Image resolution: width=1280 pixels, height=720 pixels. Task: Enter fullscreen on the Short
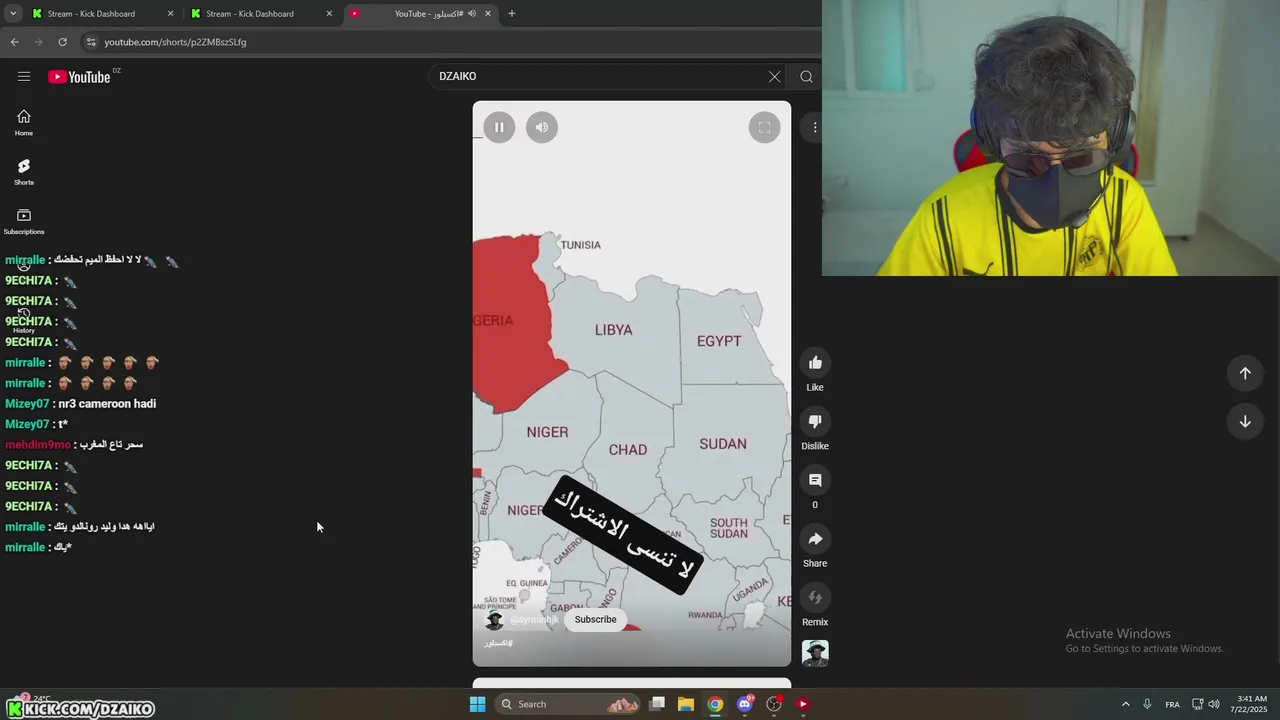tap(764, 127)
